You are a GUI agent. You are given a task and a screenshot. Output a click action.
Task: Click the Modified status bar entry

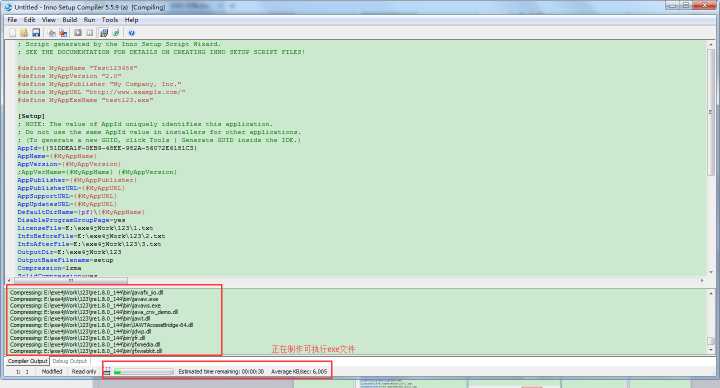pyautogui.click(x=52, y=371)
